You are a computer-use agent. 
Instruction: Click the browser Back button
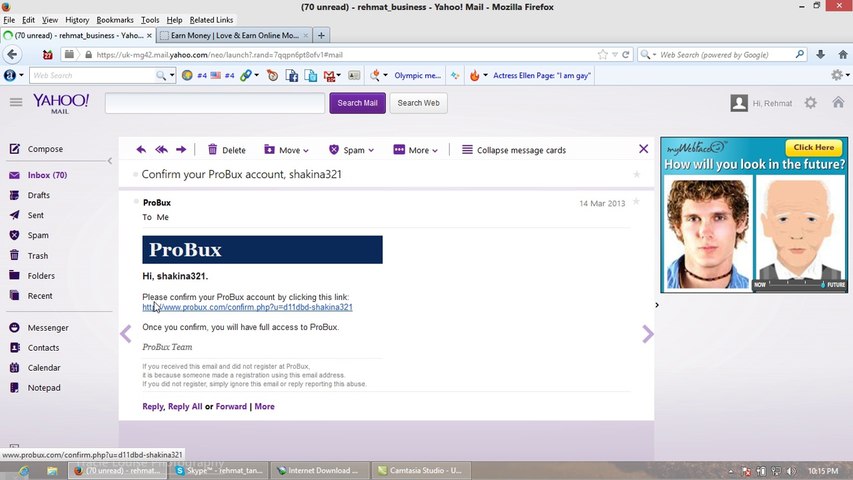(x=13, y=54)
